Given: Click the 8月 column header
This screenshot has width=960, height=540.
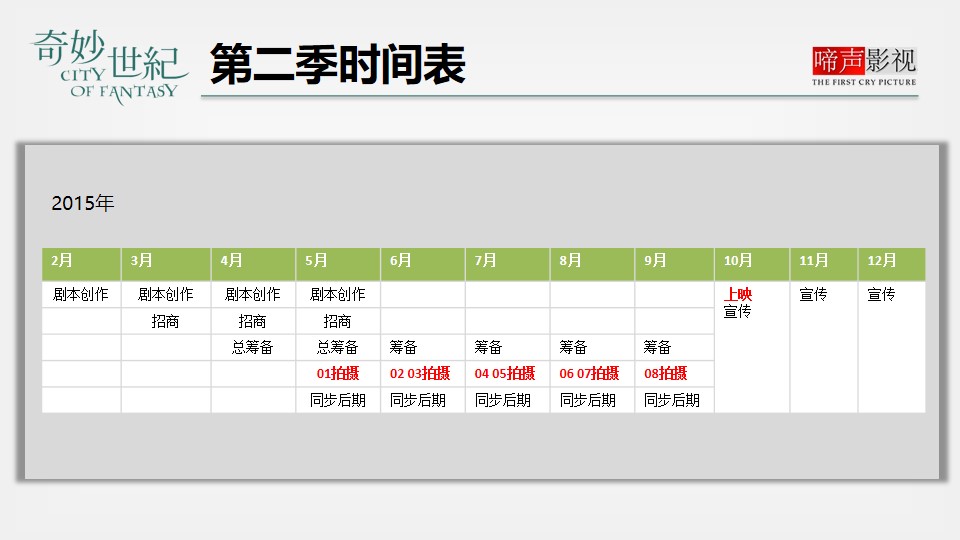Looking at the screenshot, I should click(x=592, y=264).
